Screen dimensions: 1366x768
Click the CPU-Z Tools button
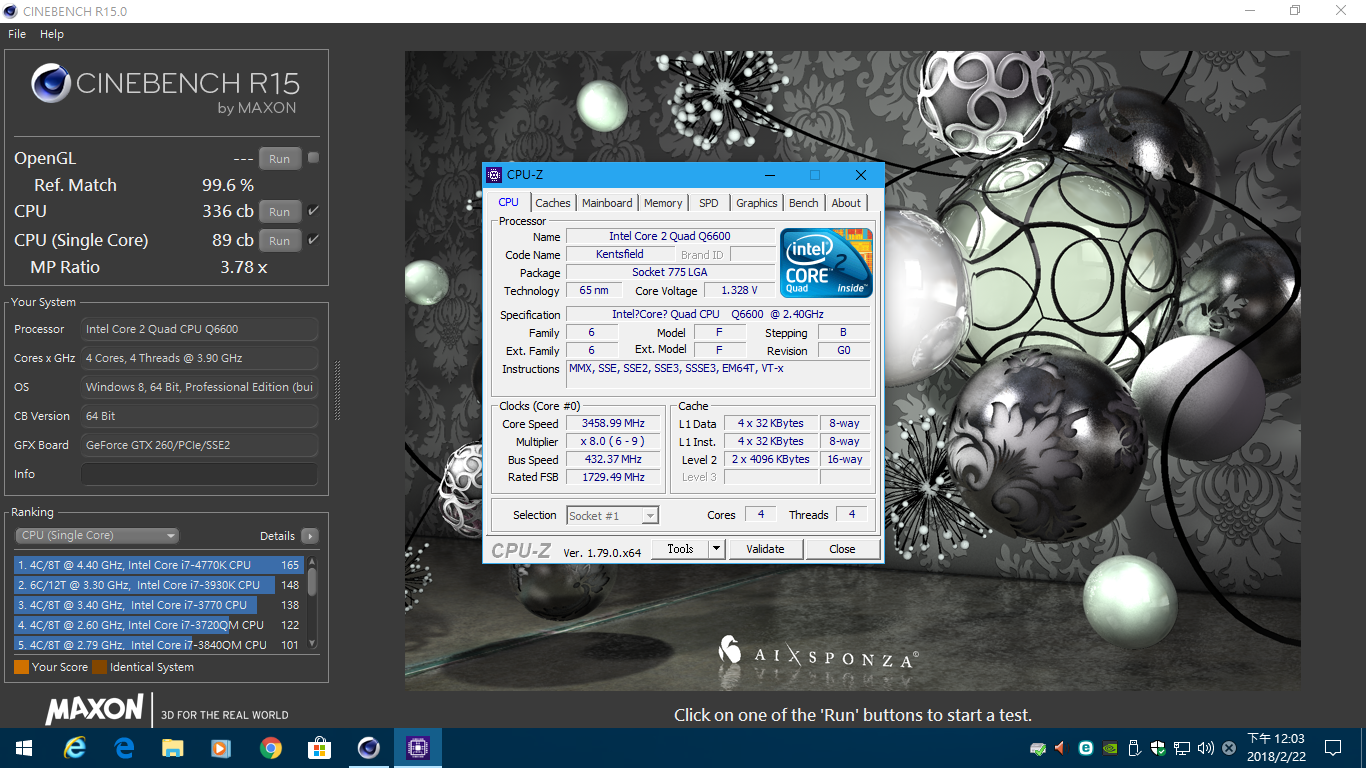pos(680,549)
